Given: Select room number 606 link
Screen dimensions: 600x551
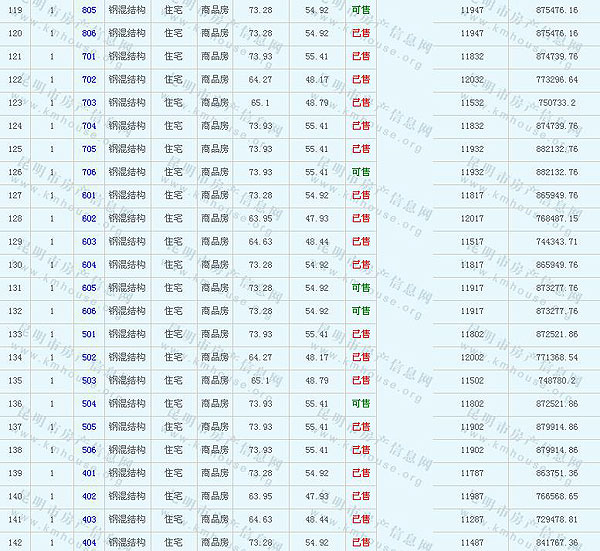Looking at the screenshot, I should click(x=89, y=311).
